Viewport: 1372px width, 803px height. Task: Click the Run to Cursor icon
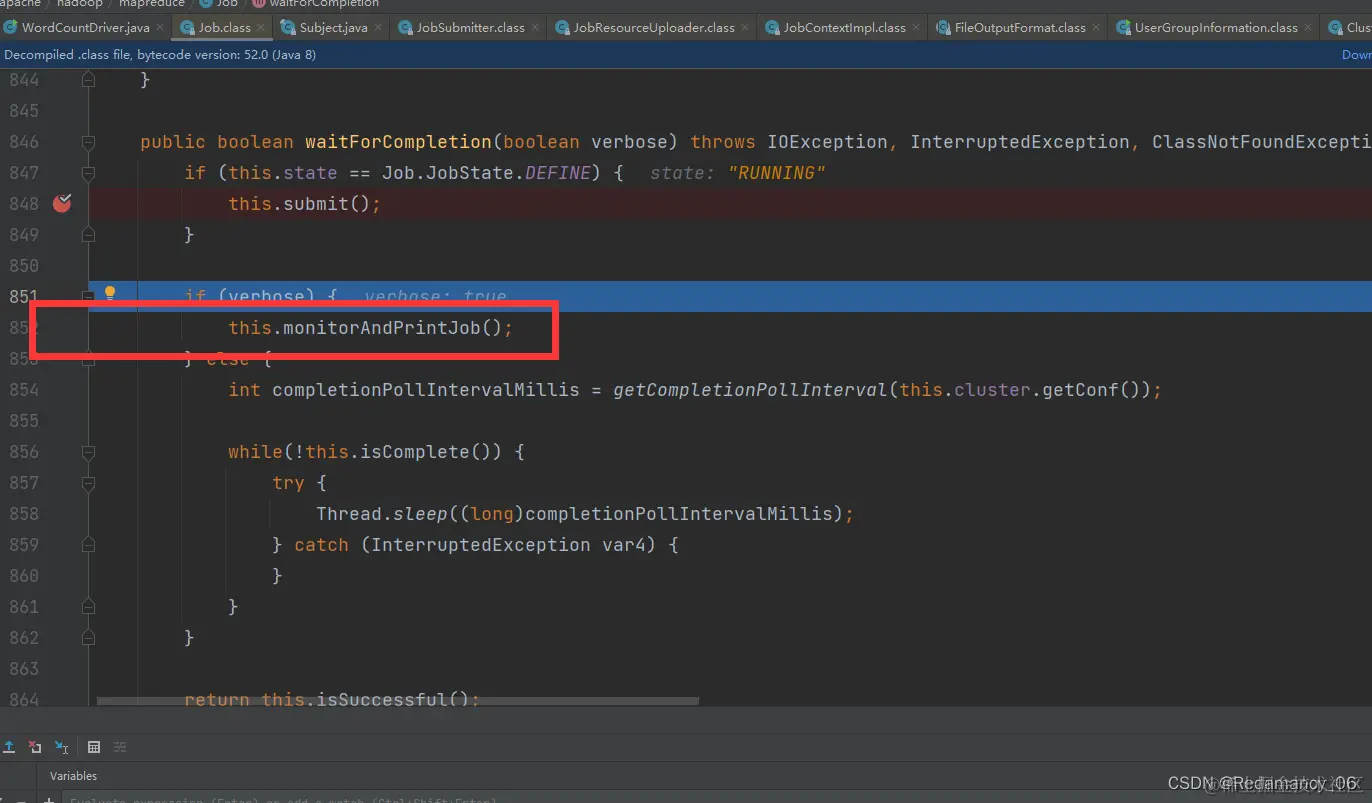(x=62, y=747)
